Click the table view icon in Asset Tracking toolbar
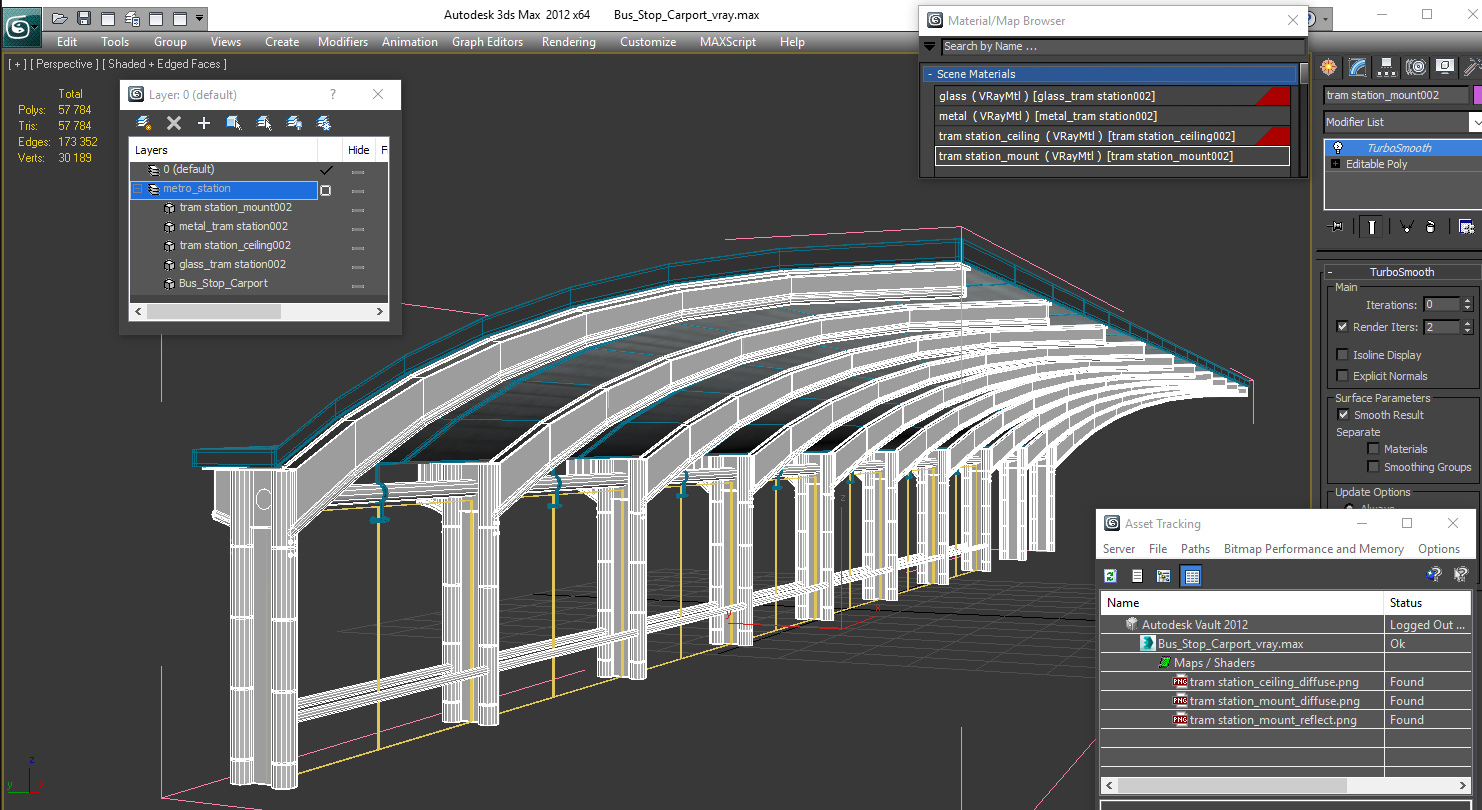1482x810 pixels. tap(1190, 576)
